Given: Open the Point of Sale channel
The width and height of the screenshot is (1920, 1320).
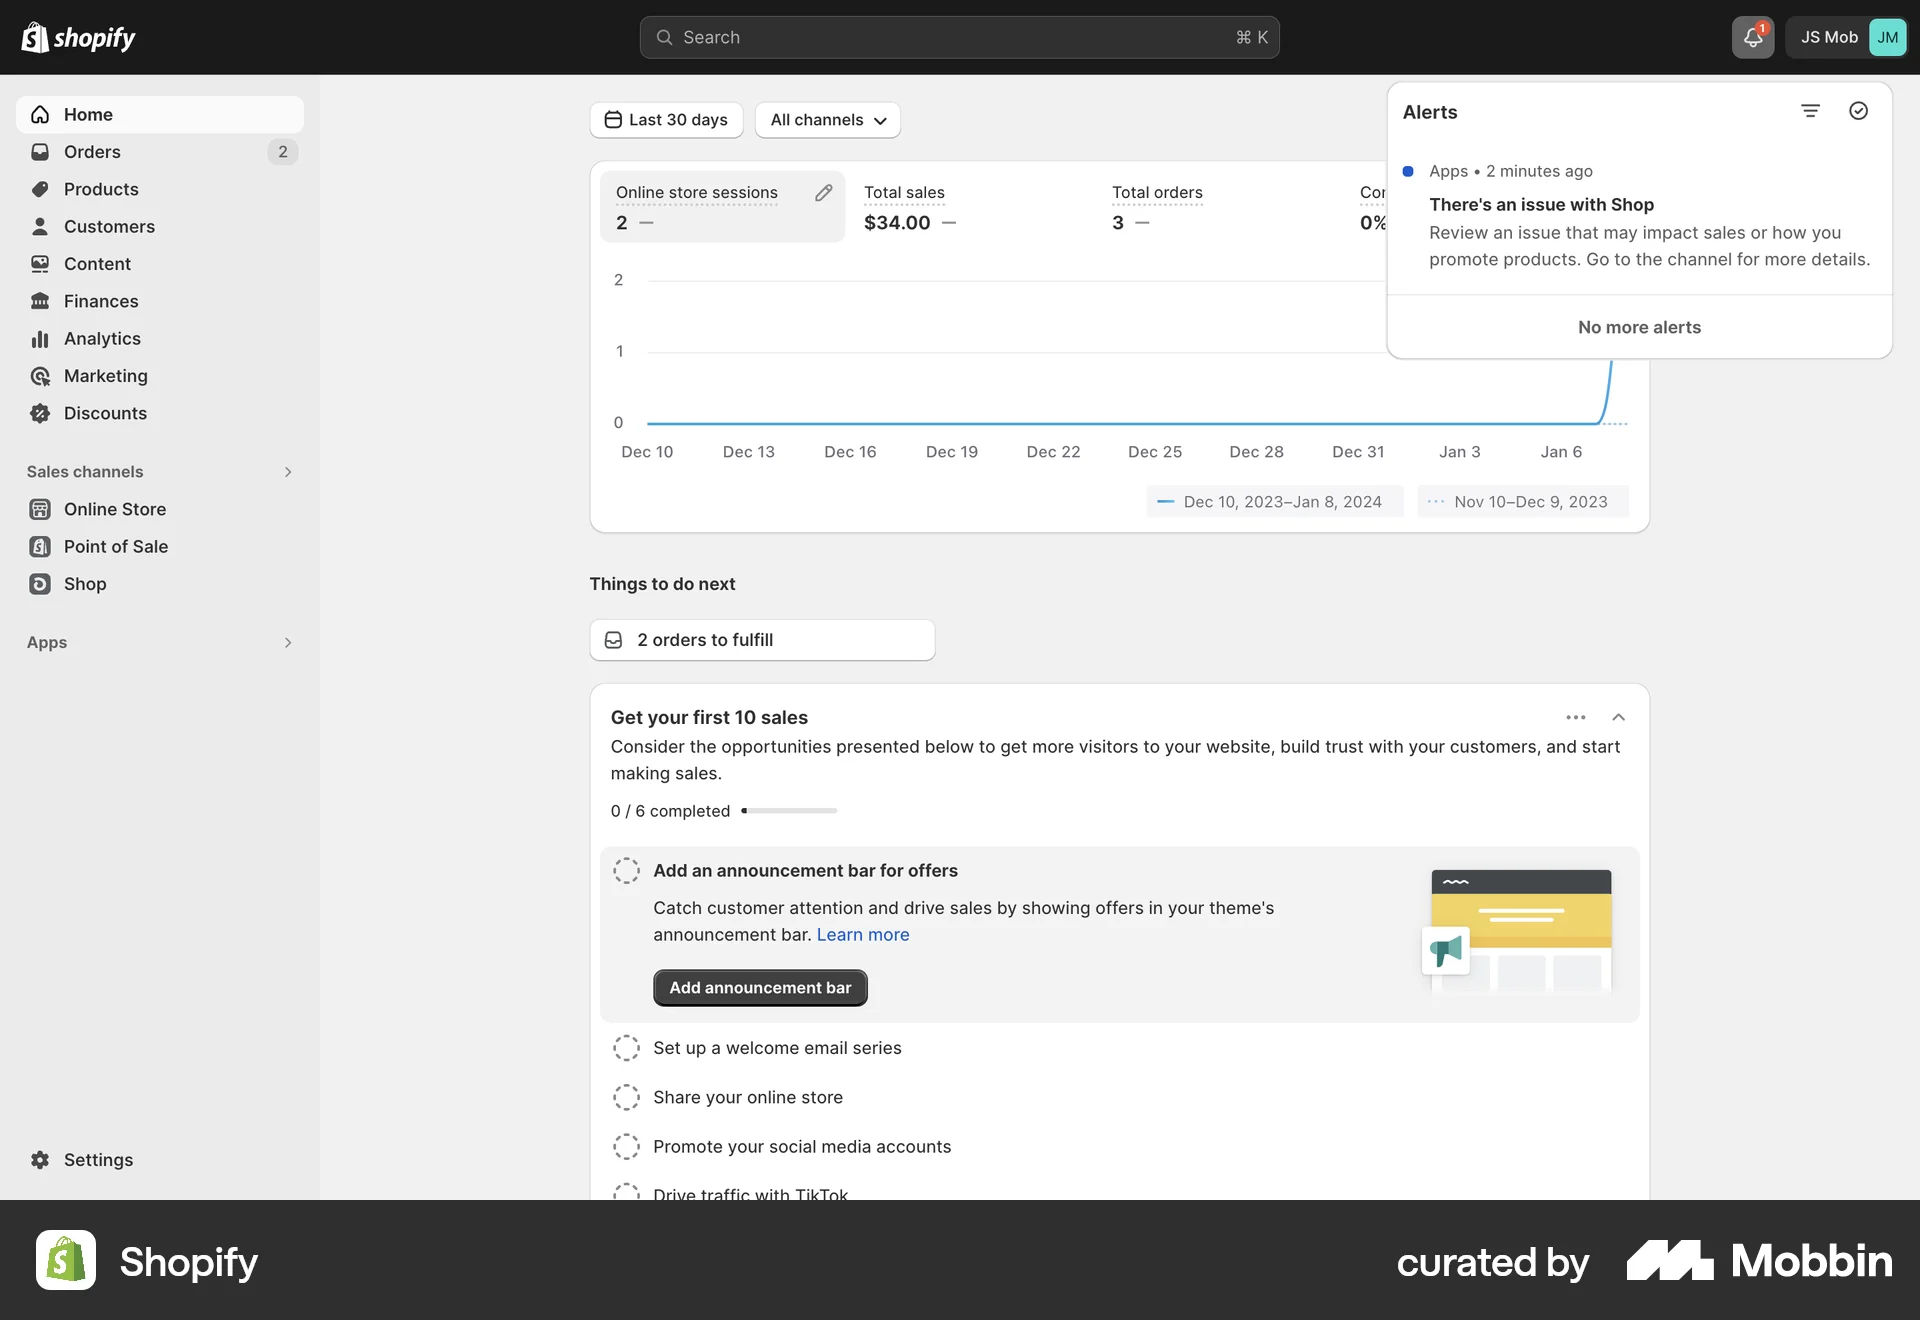Looking at the screenshot, I should coord(114,546).
